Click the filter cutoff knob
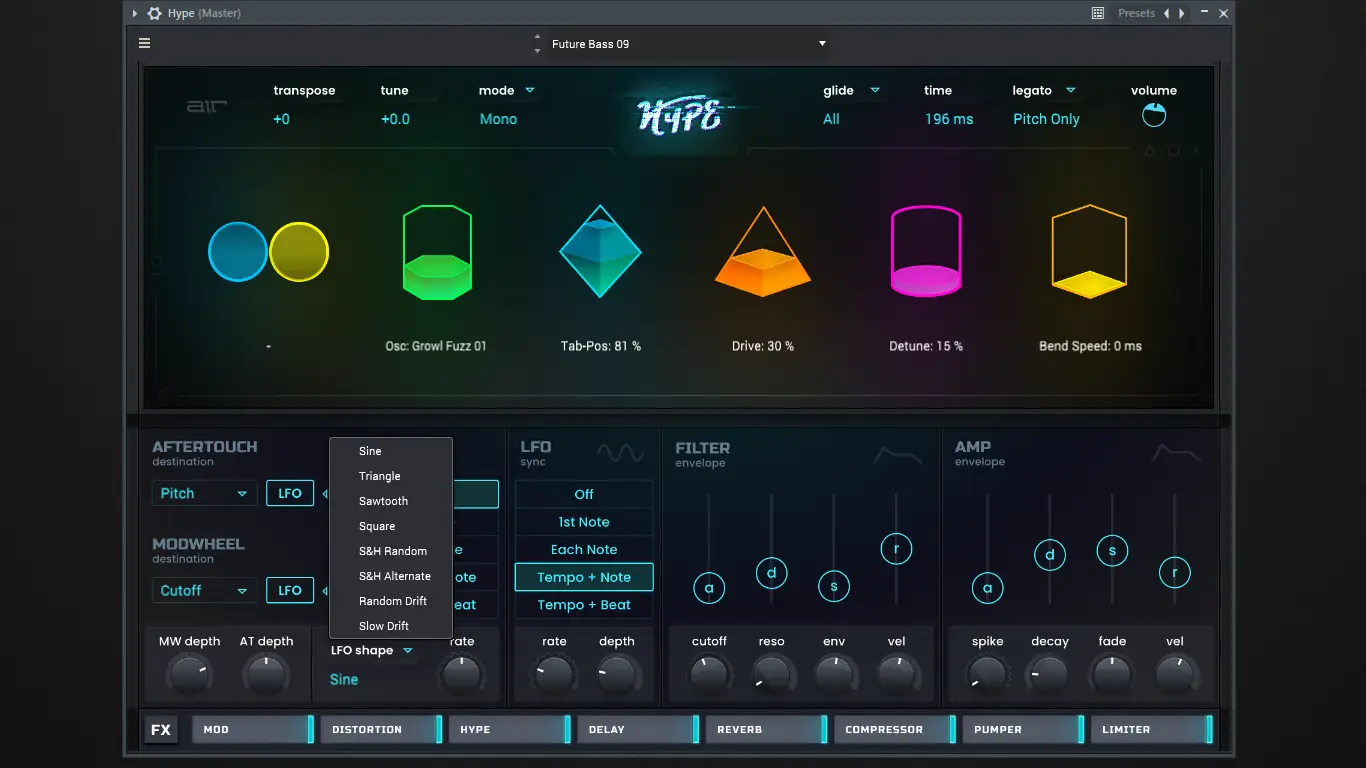The width and height of the screenshot is (1366, 768). coord(709,675)
